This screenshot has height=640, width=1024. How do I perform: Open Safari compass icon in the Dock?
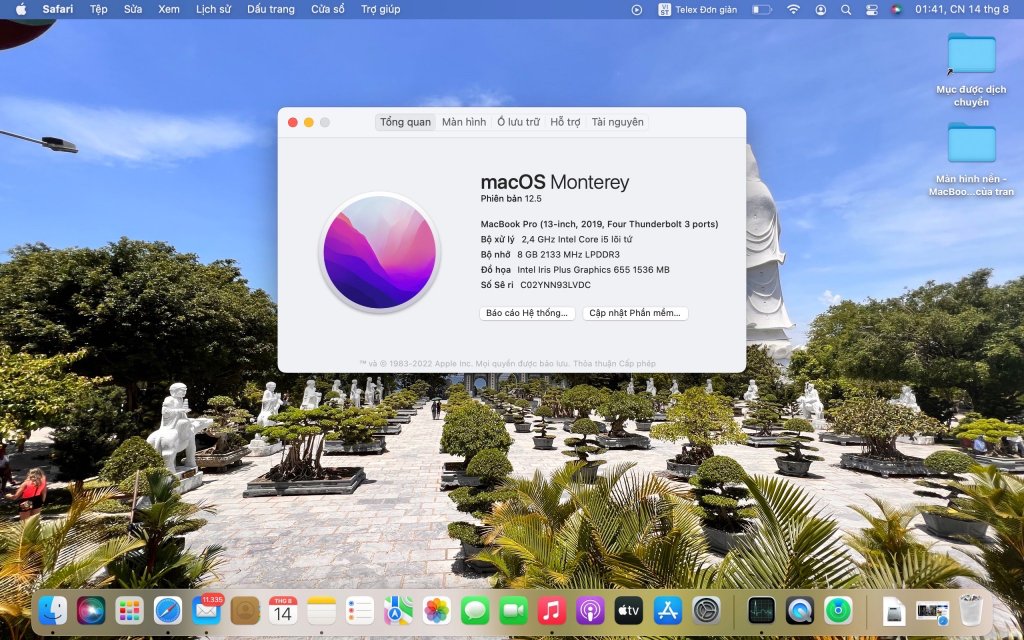tap(168, 611)
